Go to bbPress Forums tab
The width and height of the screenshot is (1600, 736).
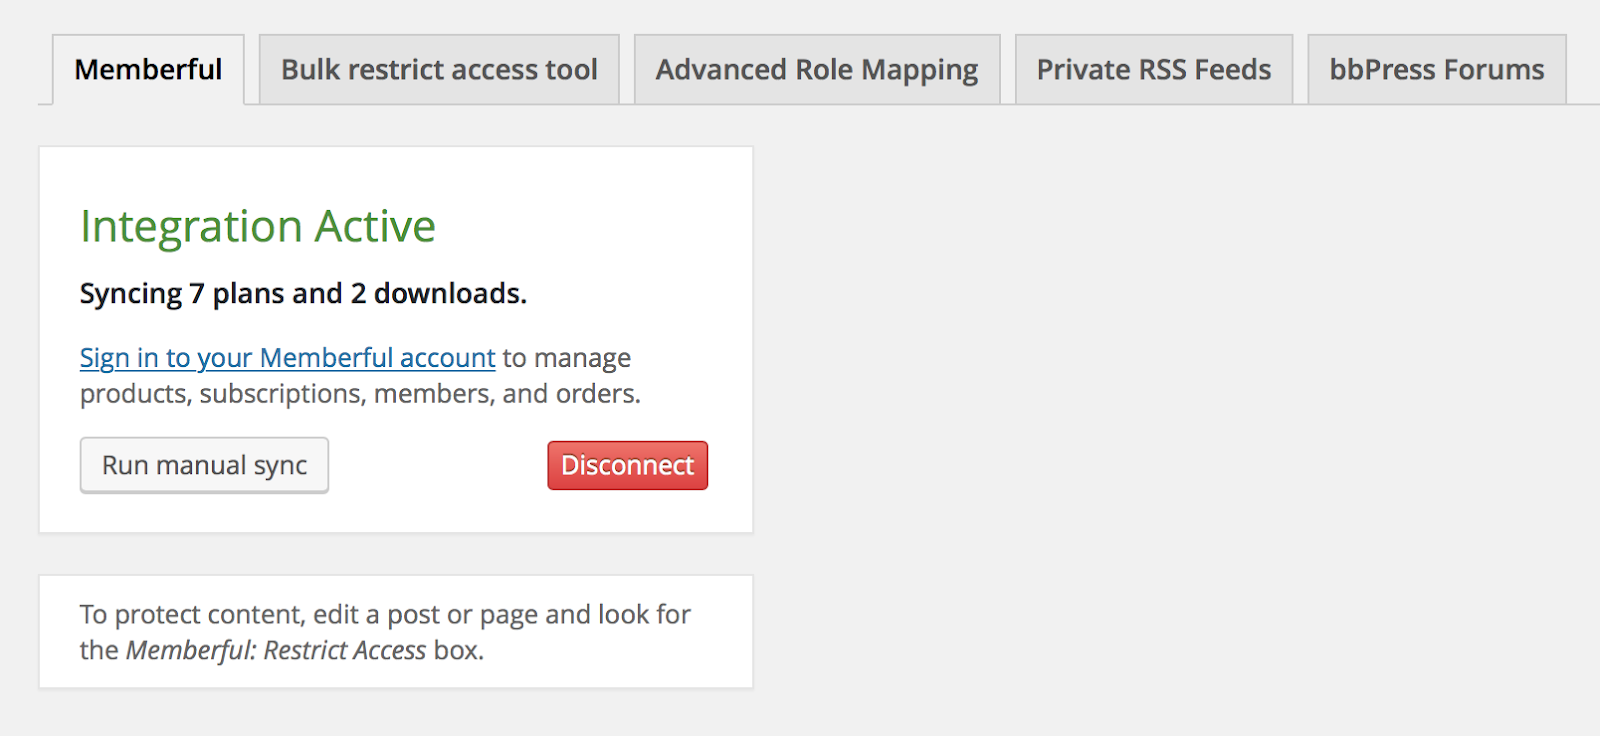coord(1437,70)
